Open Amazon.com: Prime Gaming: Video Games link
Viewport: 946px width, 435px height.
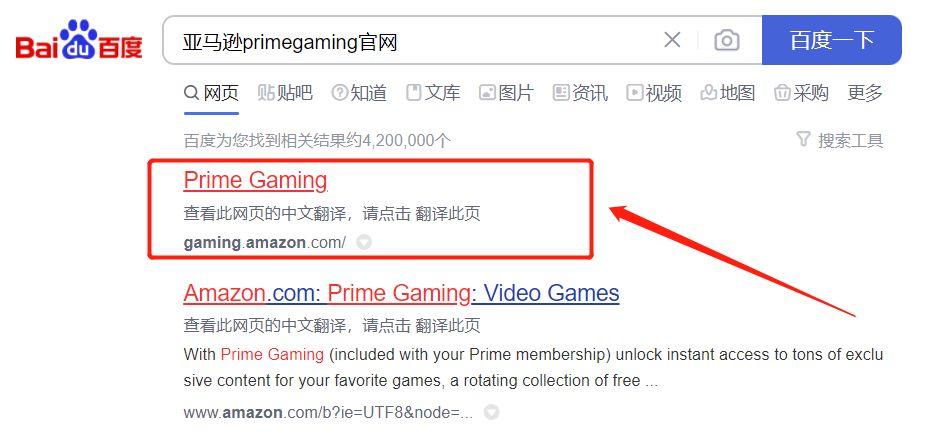401,293
